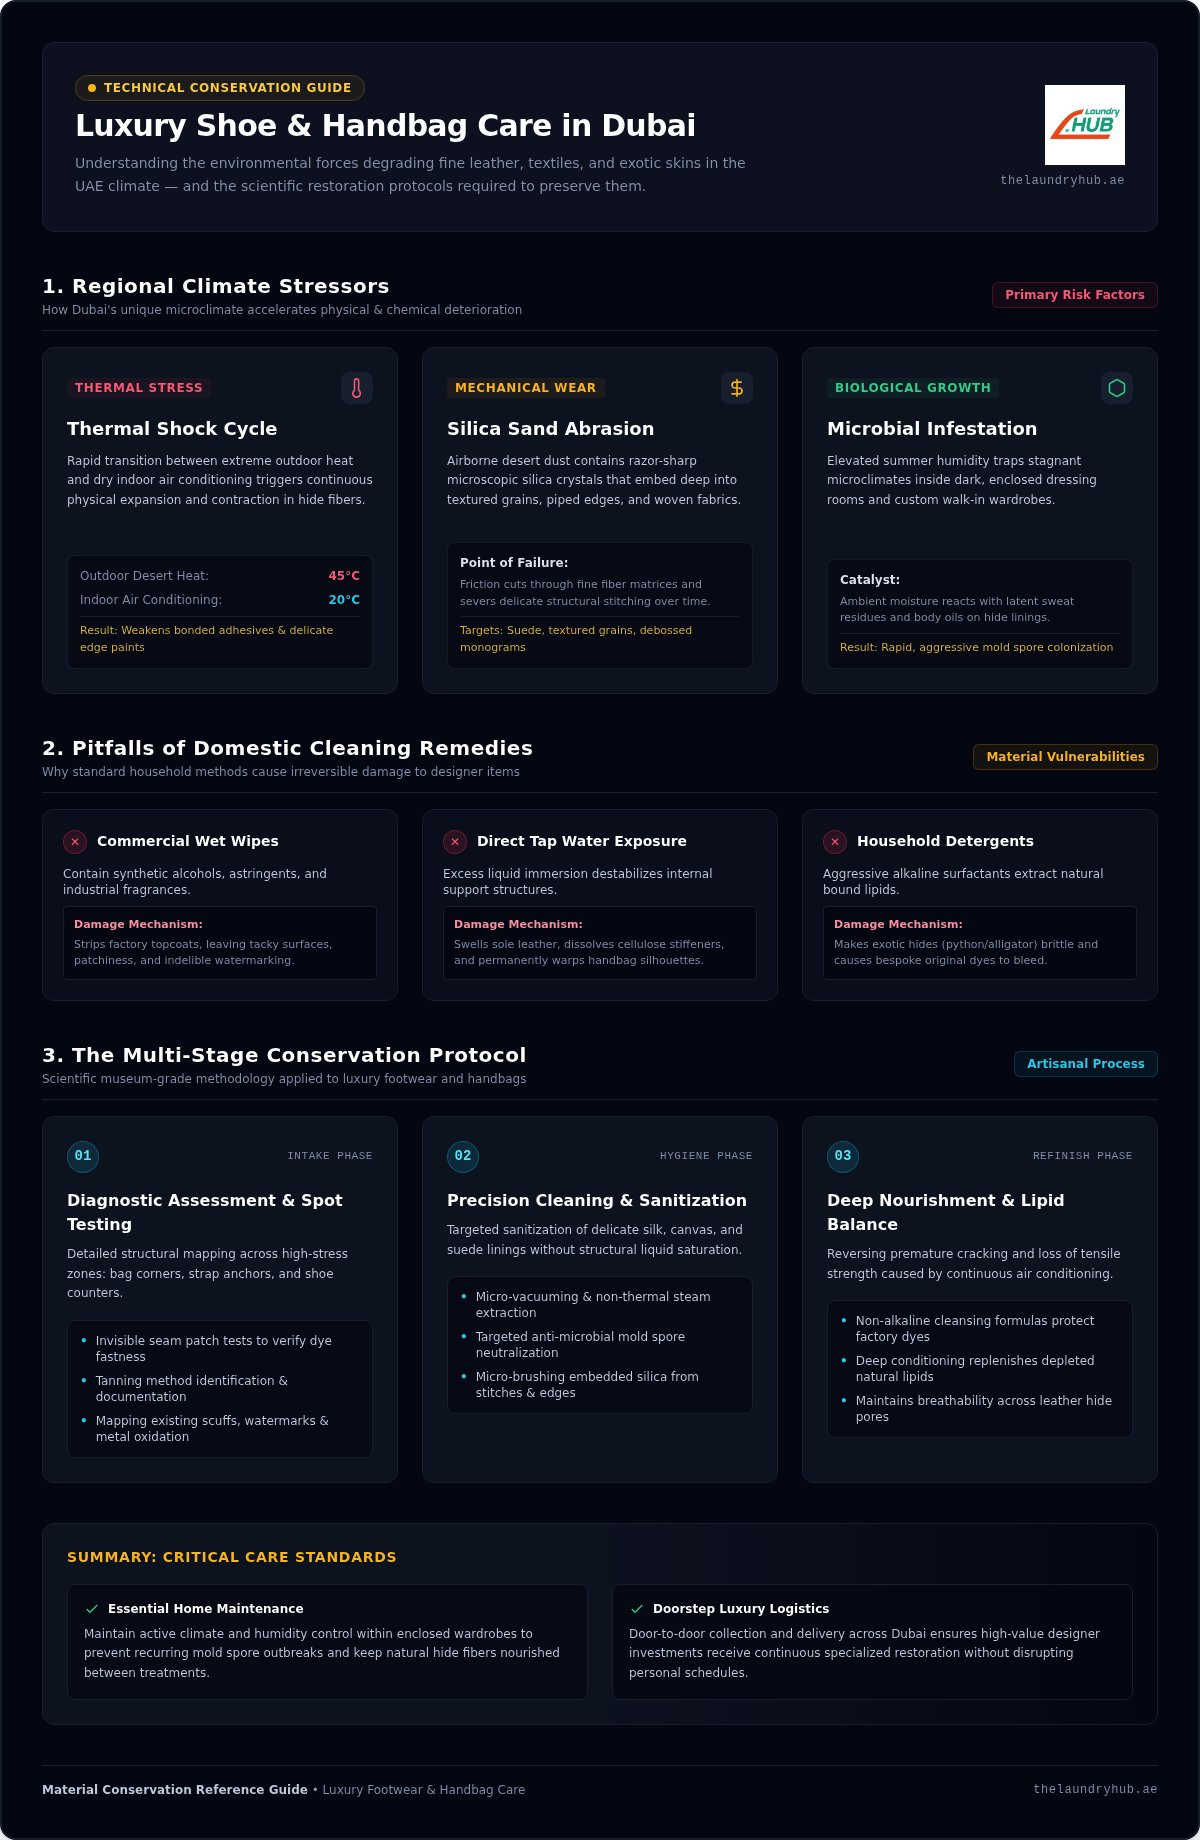Select the 03 Refinish Phase step badge
The image size is (1200, 1840).
pyautogui.click(x=843, y=1156)
